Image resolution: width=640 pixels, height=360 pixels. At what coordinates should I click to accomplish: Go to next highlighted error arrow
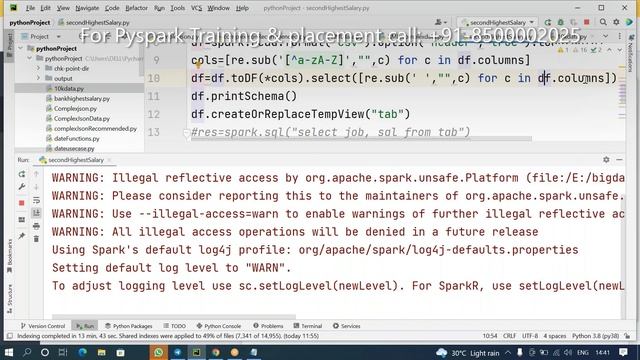click(619, 50)
